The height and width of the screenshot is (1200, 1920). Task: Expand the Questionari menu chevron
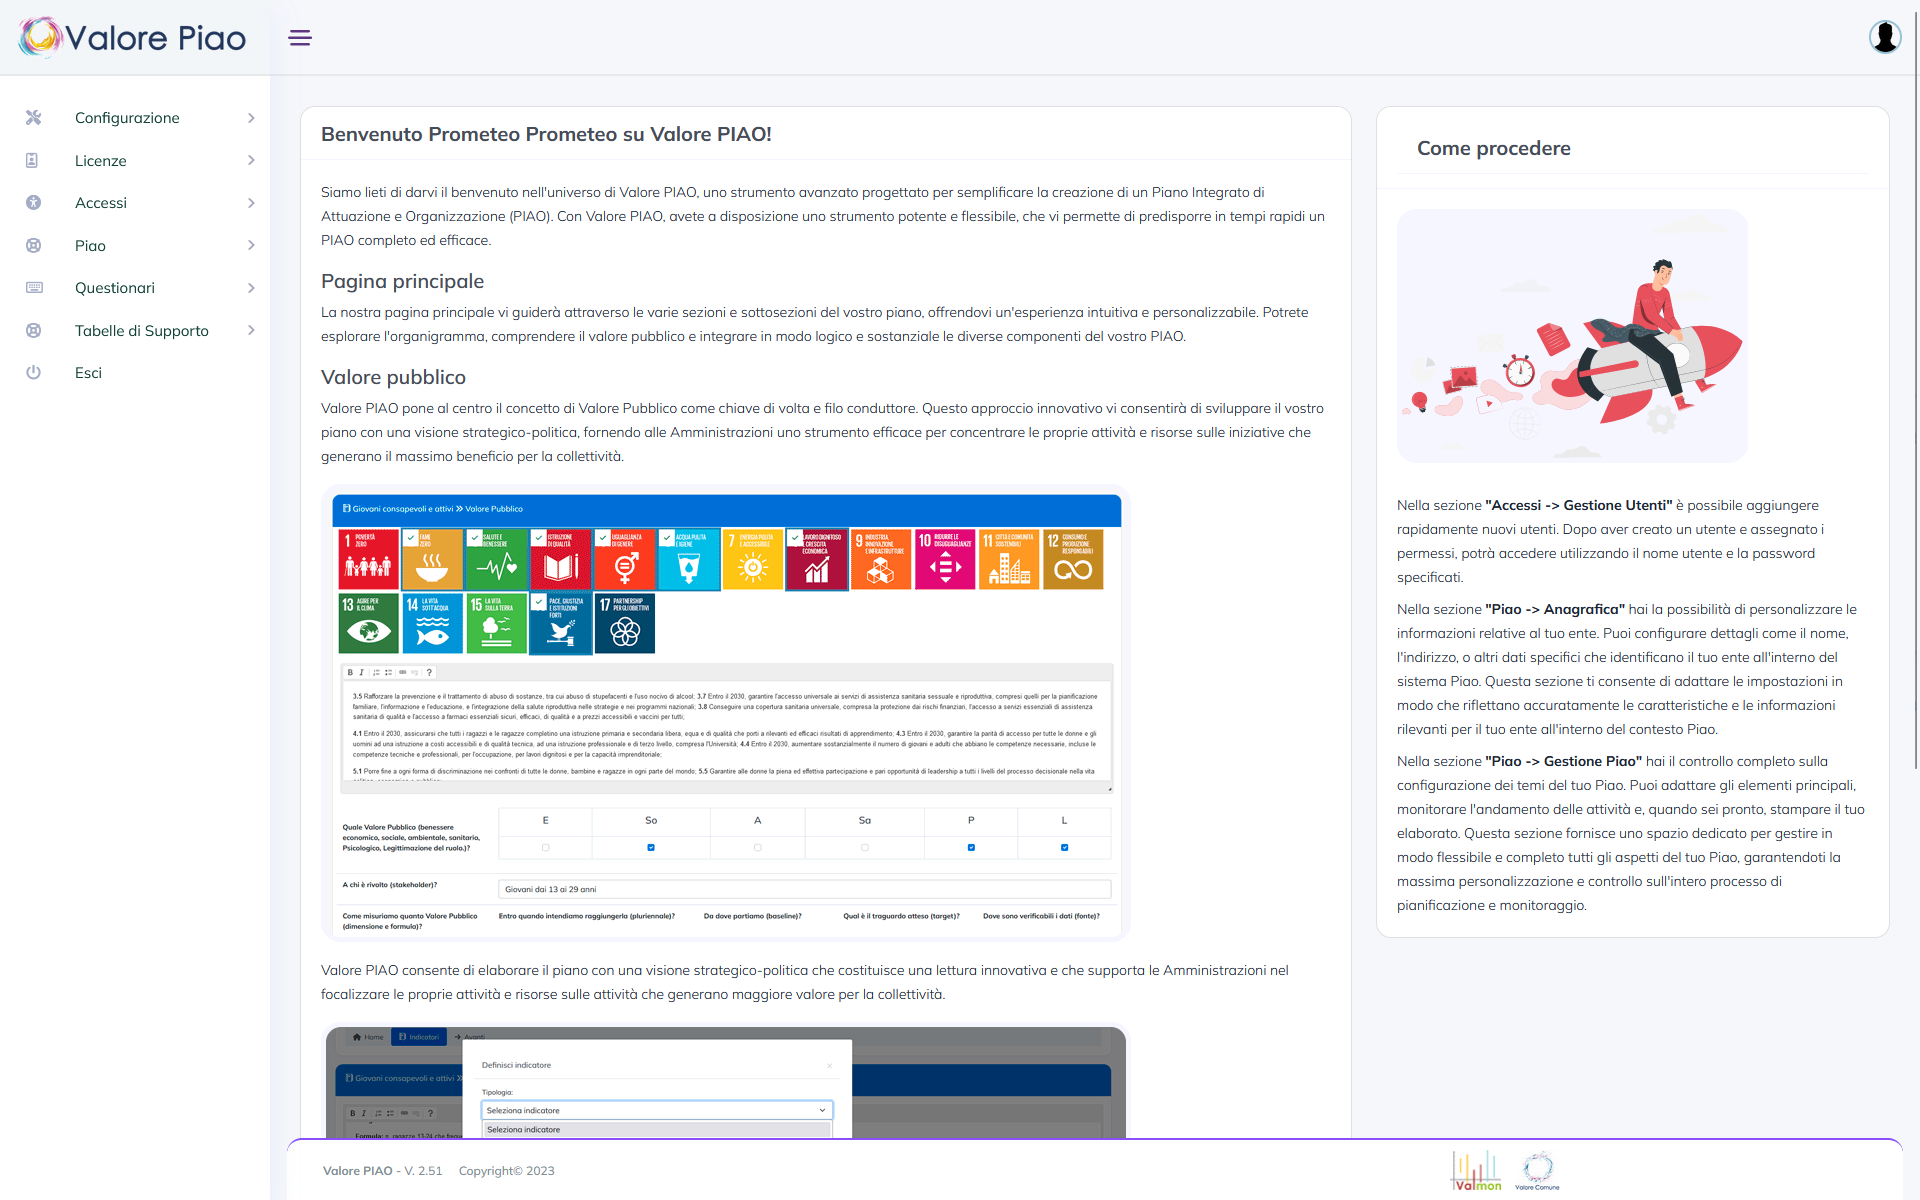251,288
